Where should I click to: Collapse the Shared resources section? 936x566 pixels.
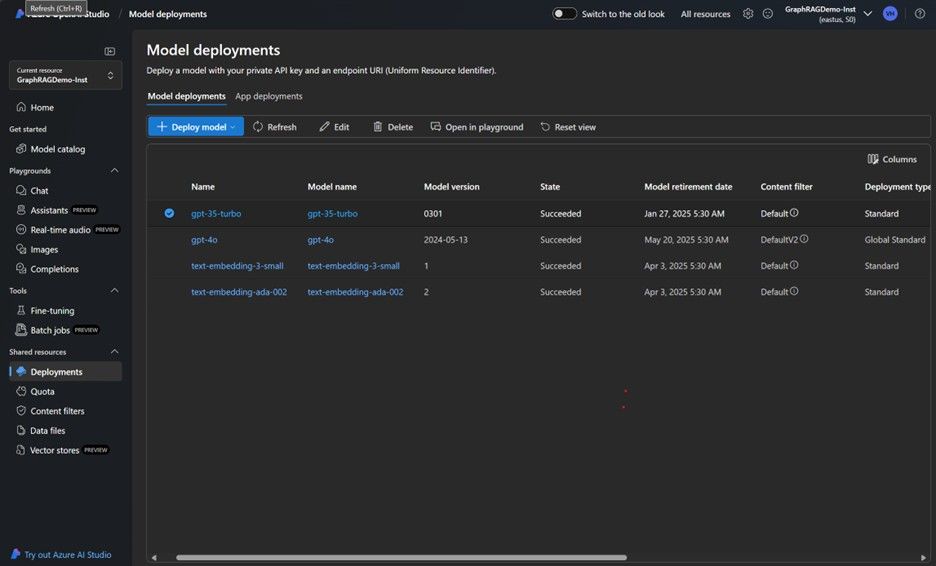tap(114, 352)
